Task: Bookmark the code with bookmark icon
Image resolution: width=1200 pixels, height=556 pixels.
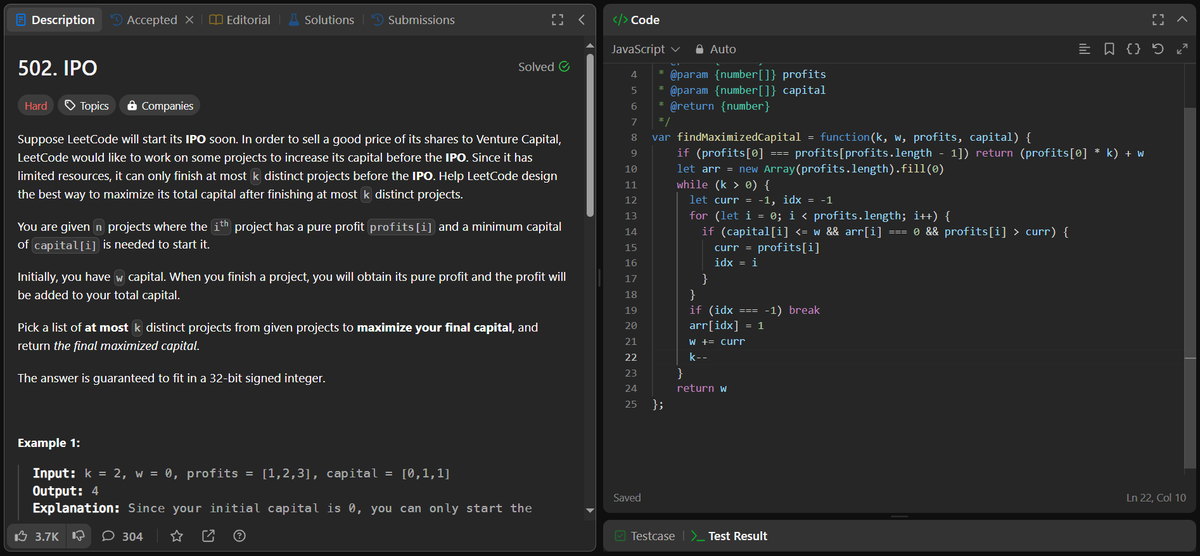Action: click(x=1110, y=49)
